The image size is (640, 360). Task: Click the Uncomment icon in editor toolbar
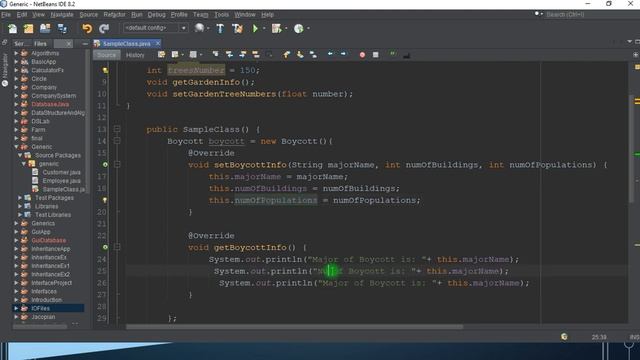click(x=406, y=55)
